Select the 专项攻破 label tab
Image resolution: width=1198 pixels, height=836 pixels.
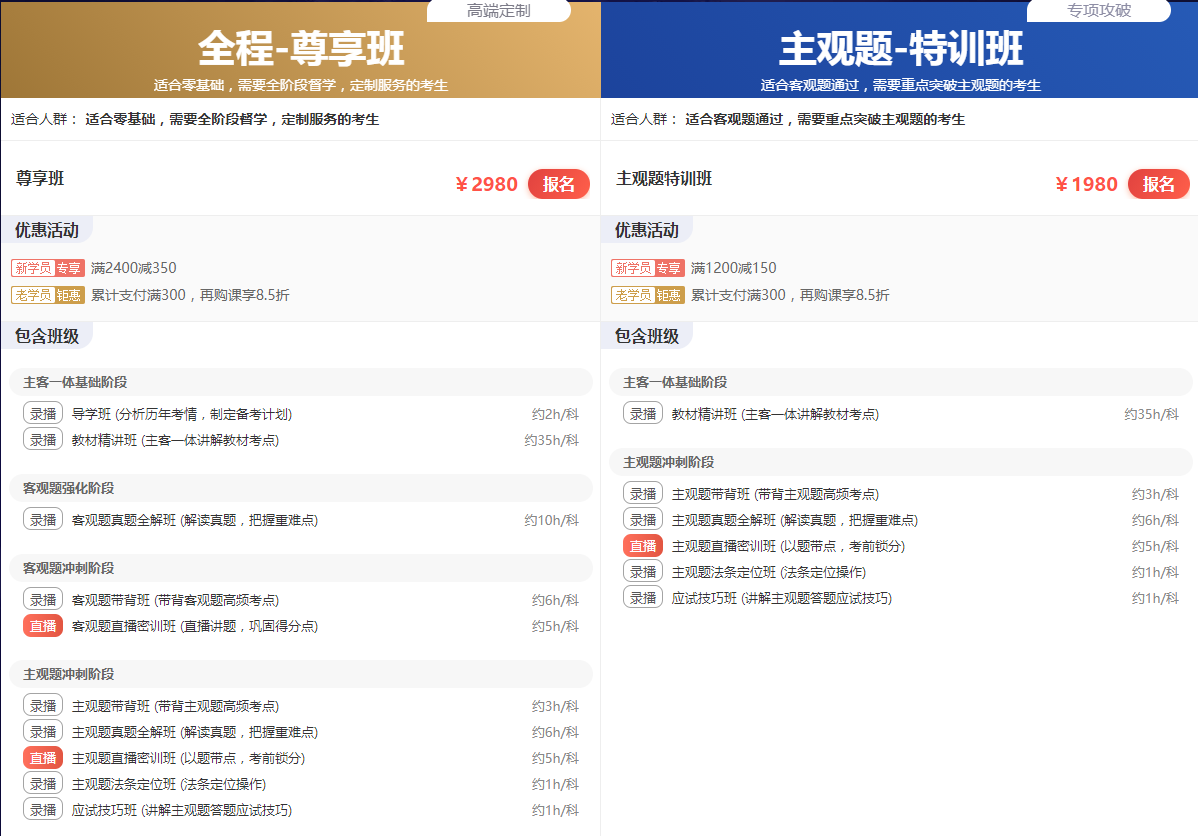1099,11
